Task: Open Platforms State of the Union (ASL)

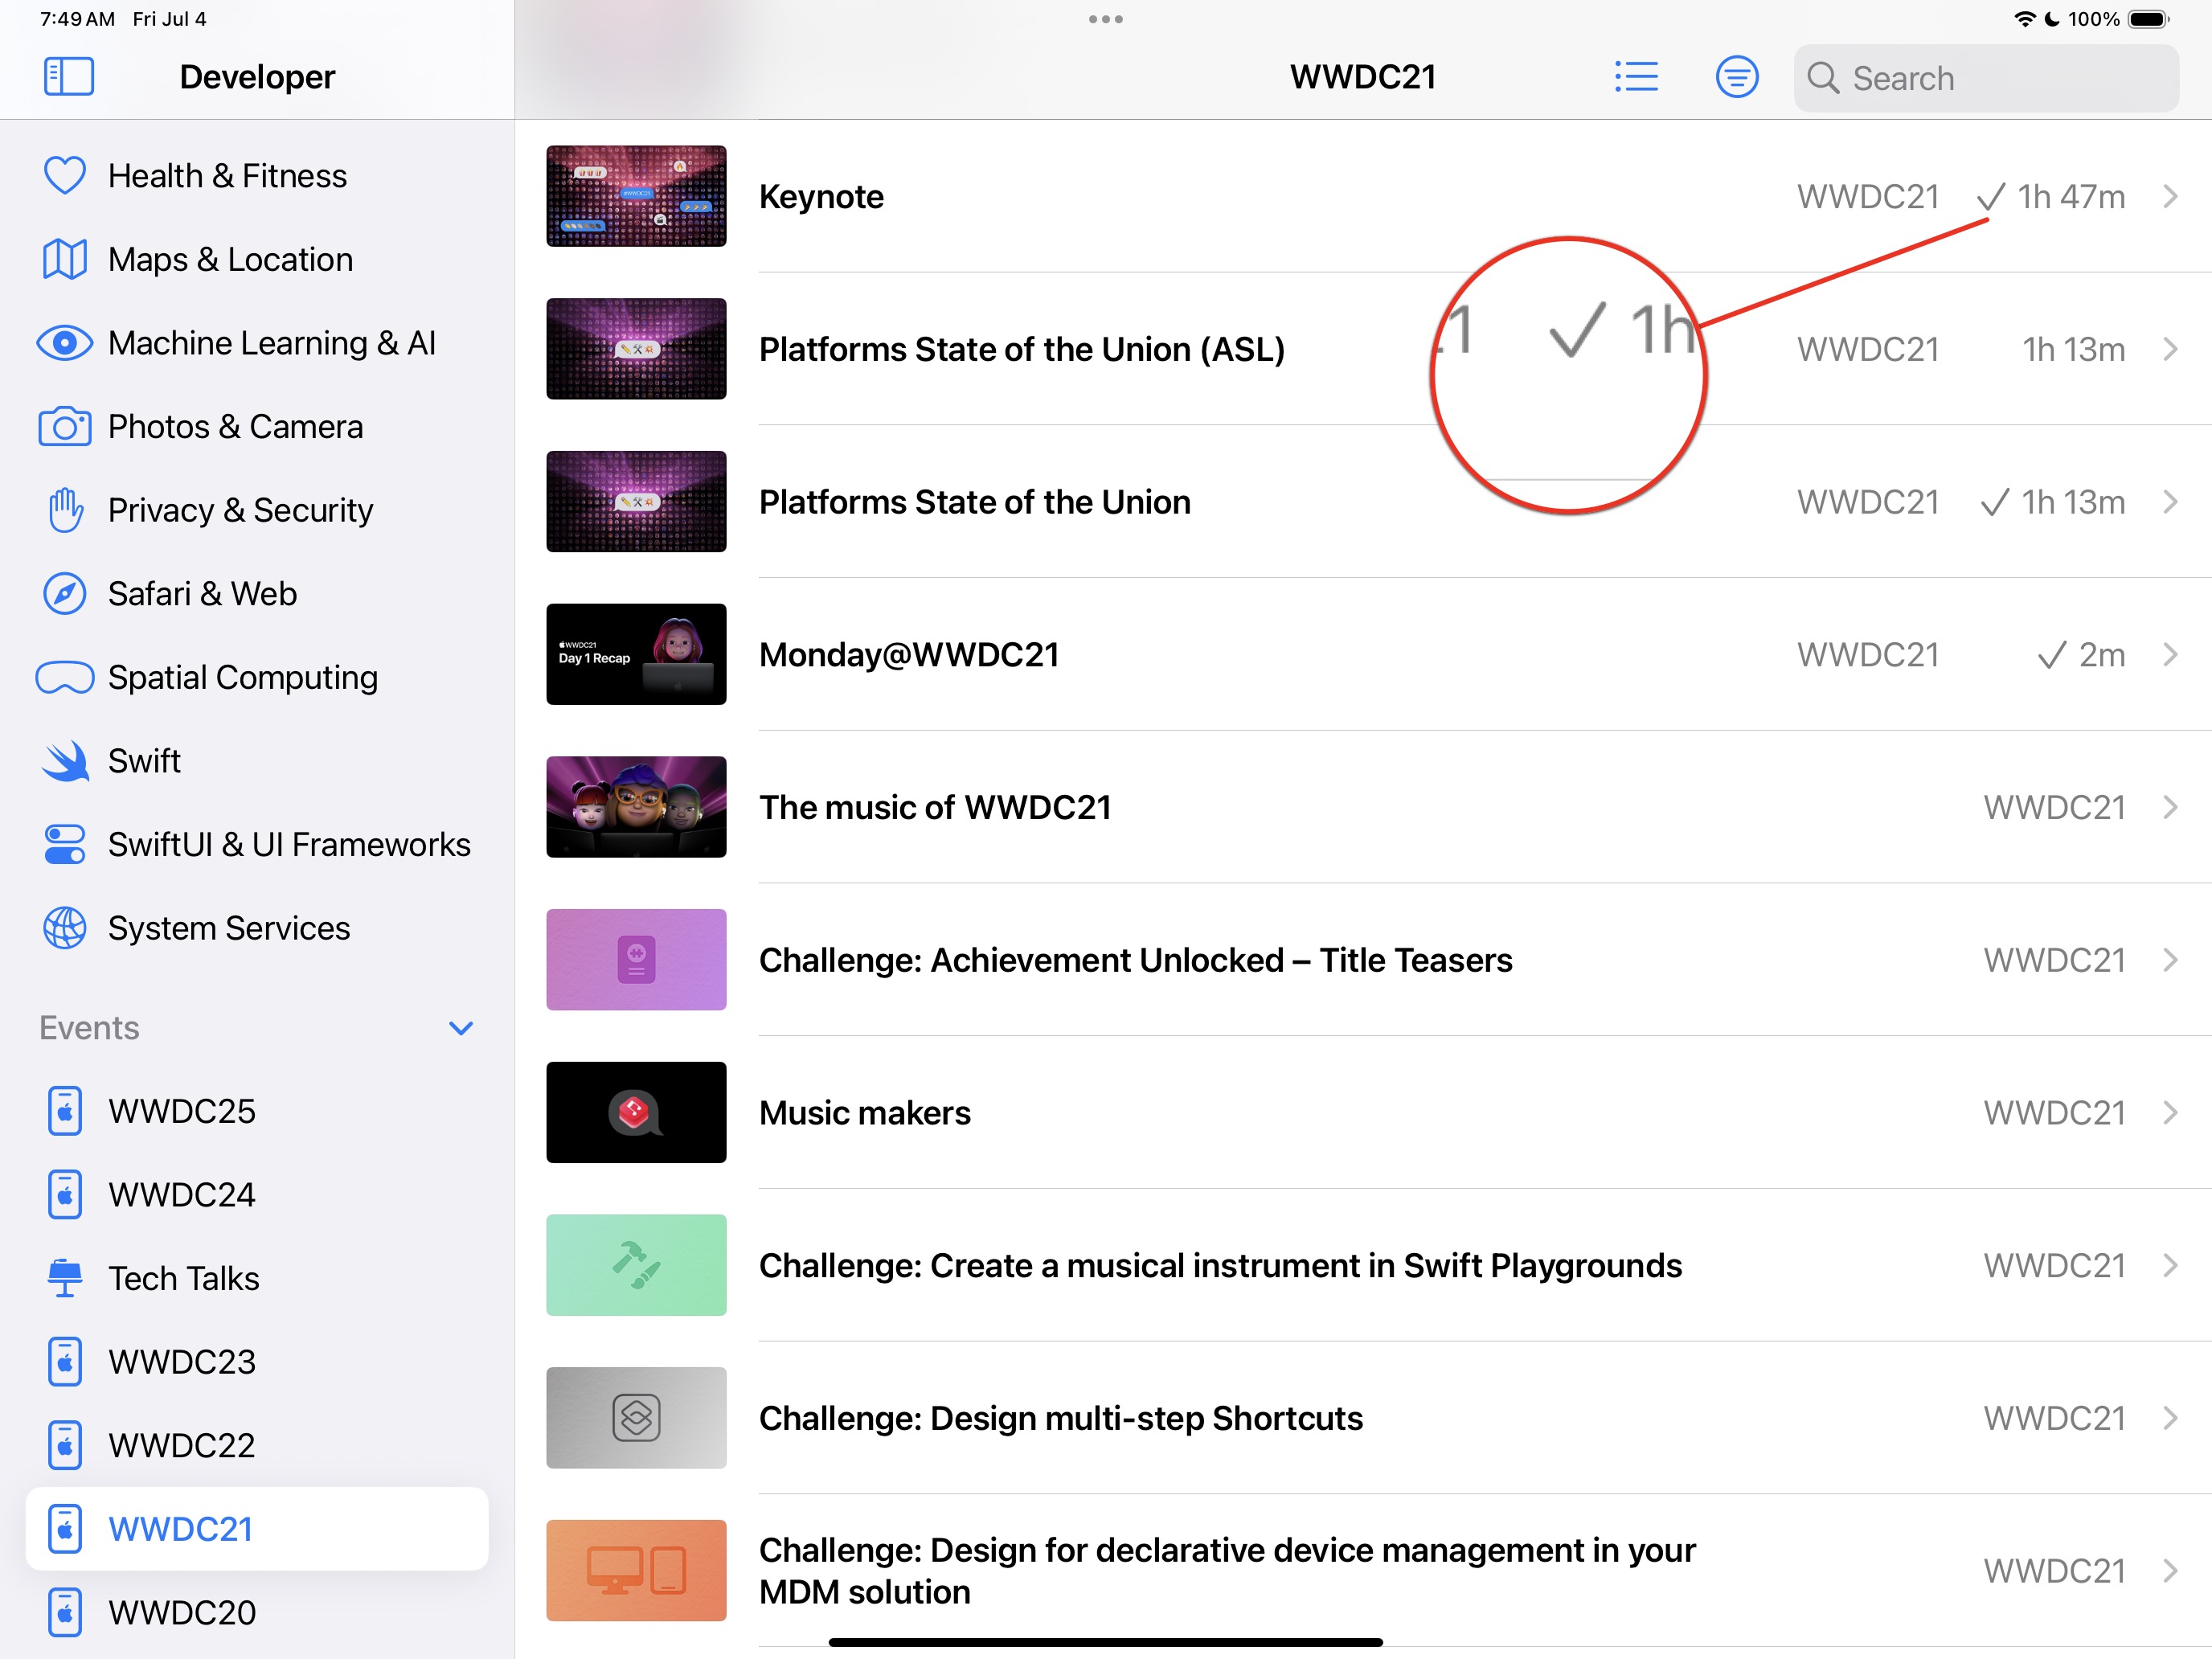Action: coord(1363,349)
